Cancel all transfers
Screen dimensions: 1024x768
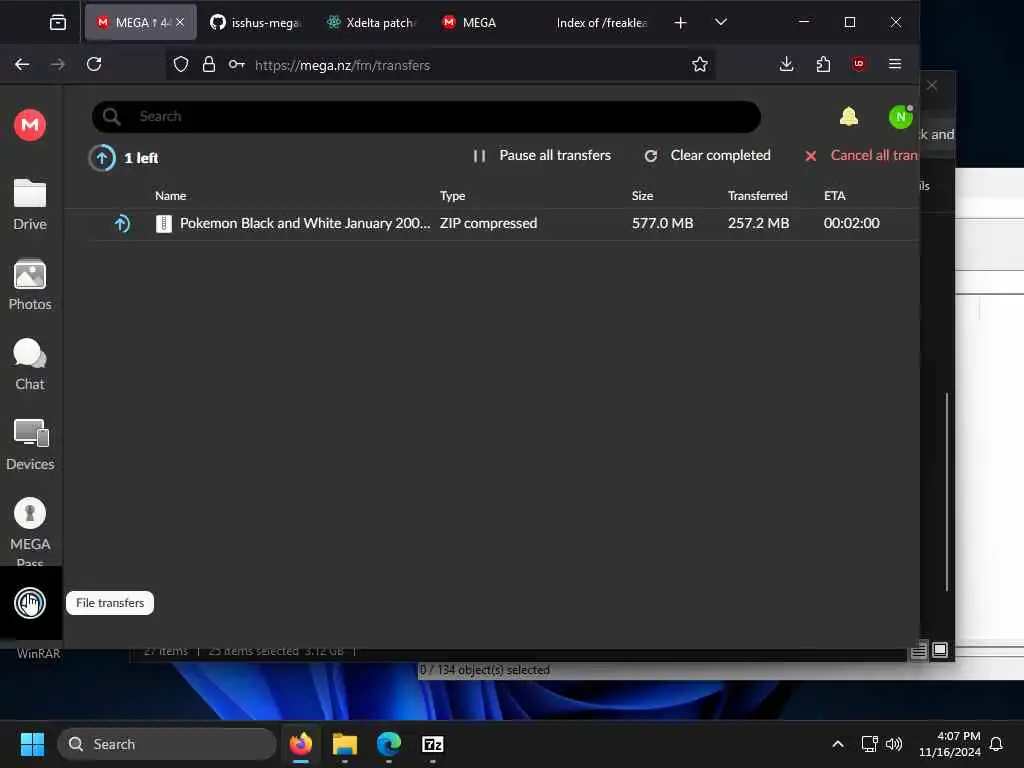point(861,155)
